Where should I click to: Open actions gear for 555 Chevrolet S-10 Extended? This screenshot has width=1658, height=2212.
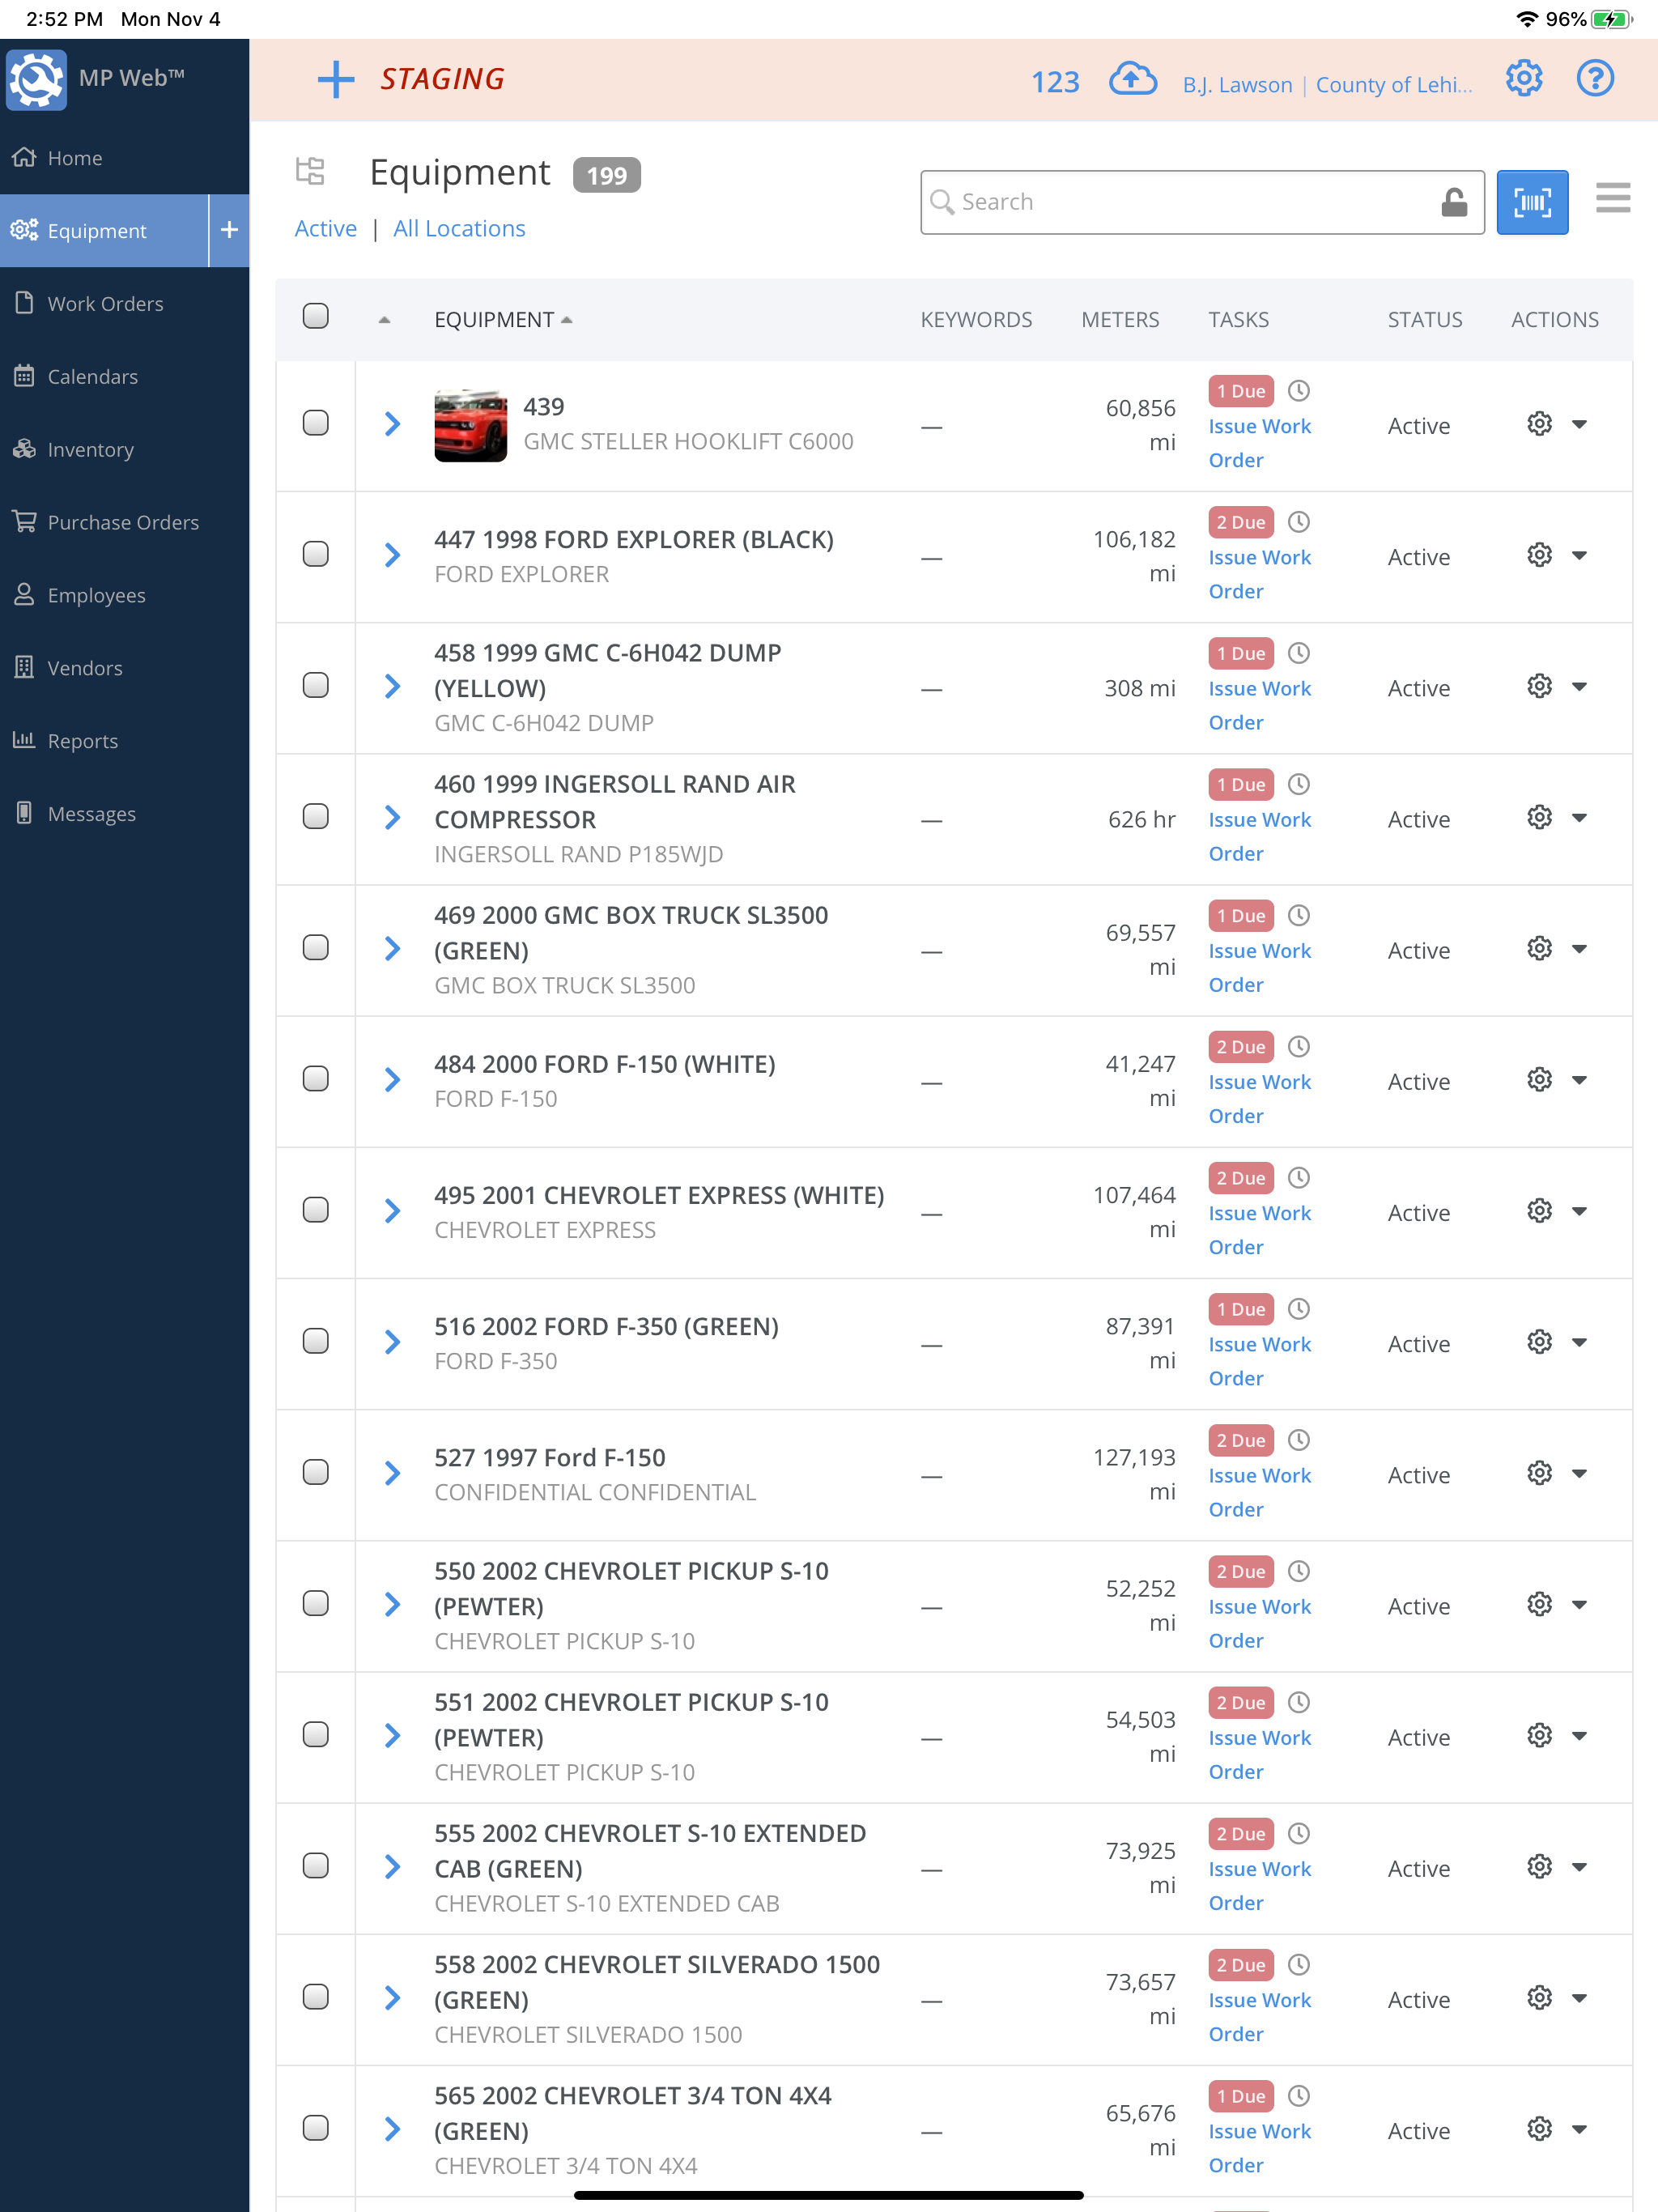click(1539, 1867)
